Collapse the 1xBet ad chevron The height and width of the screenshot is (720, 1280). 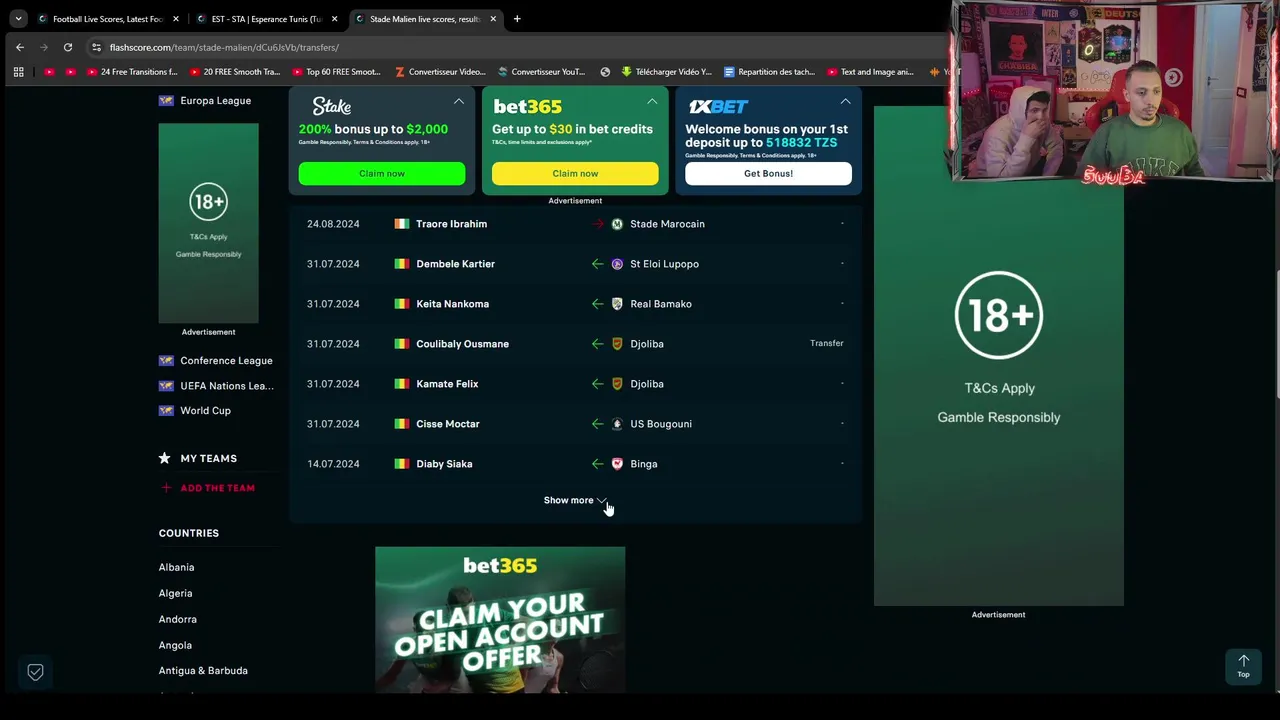click(x=845, y=101)
